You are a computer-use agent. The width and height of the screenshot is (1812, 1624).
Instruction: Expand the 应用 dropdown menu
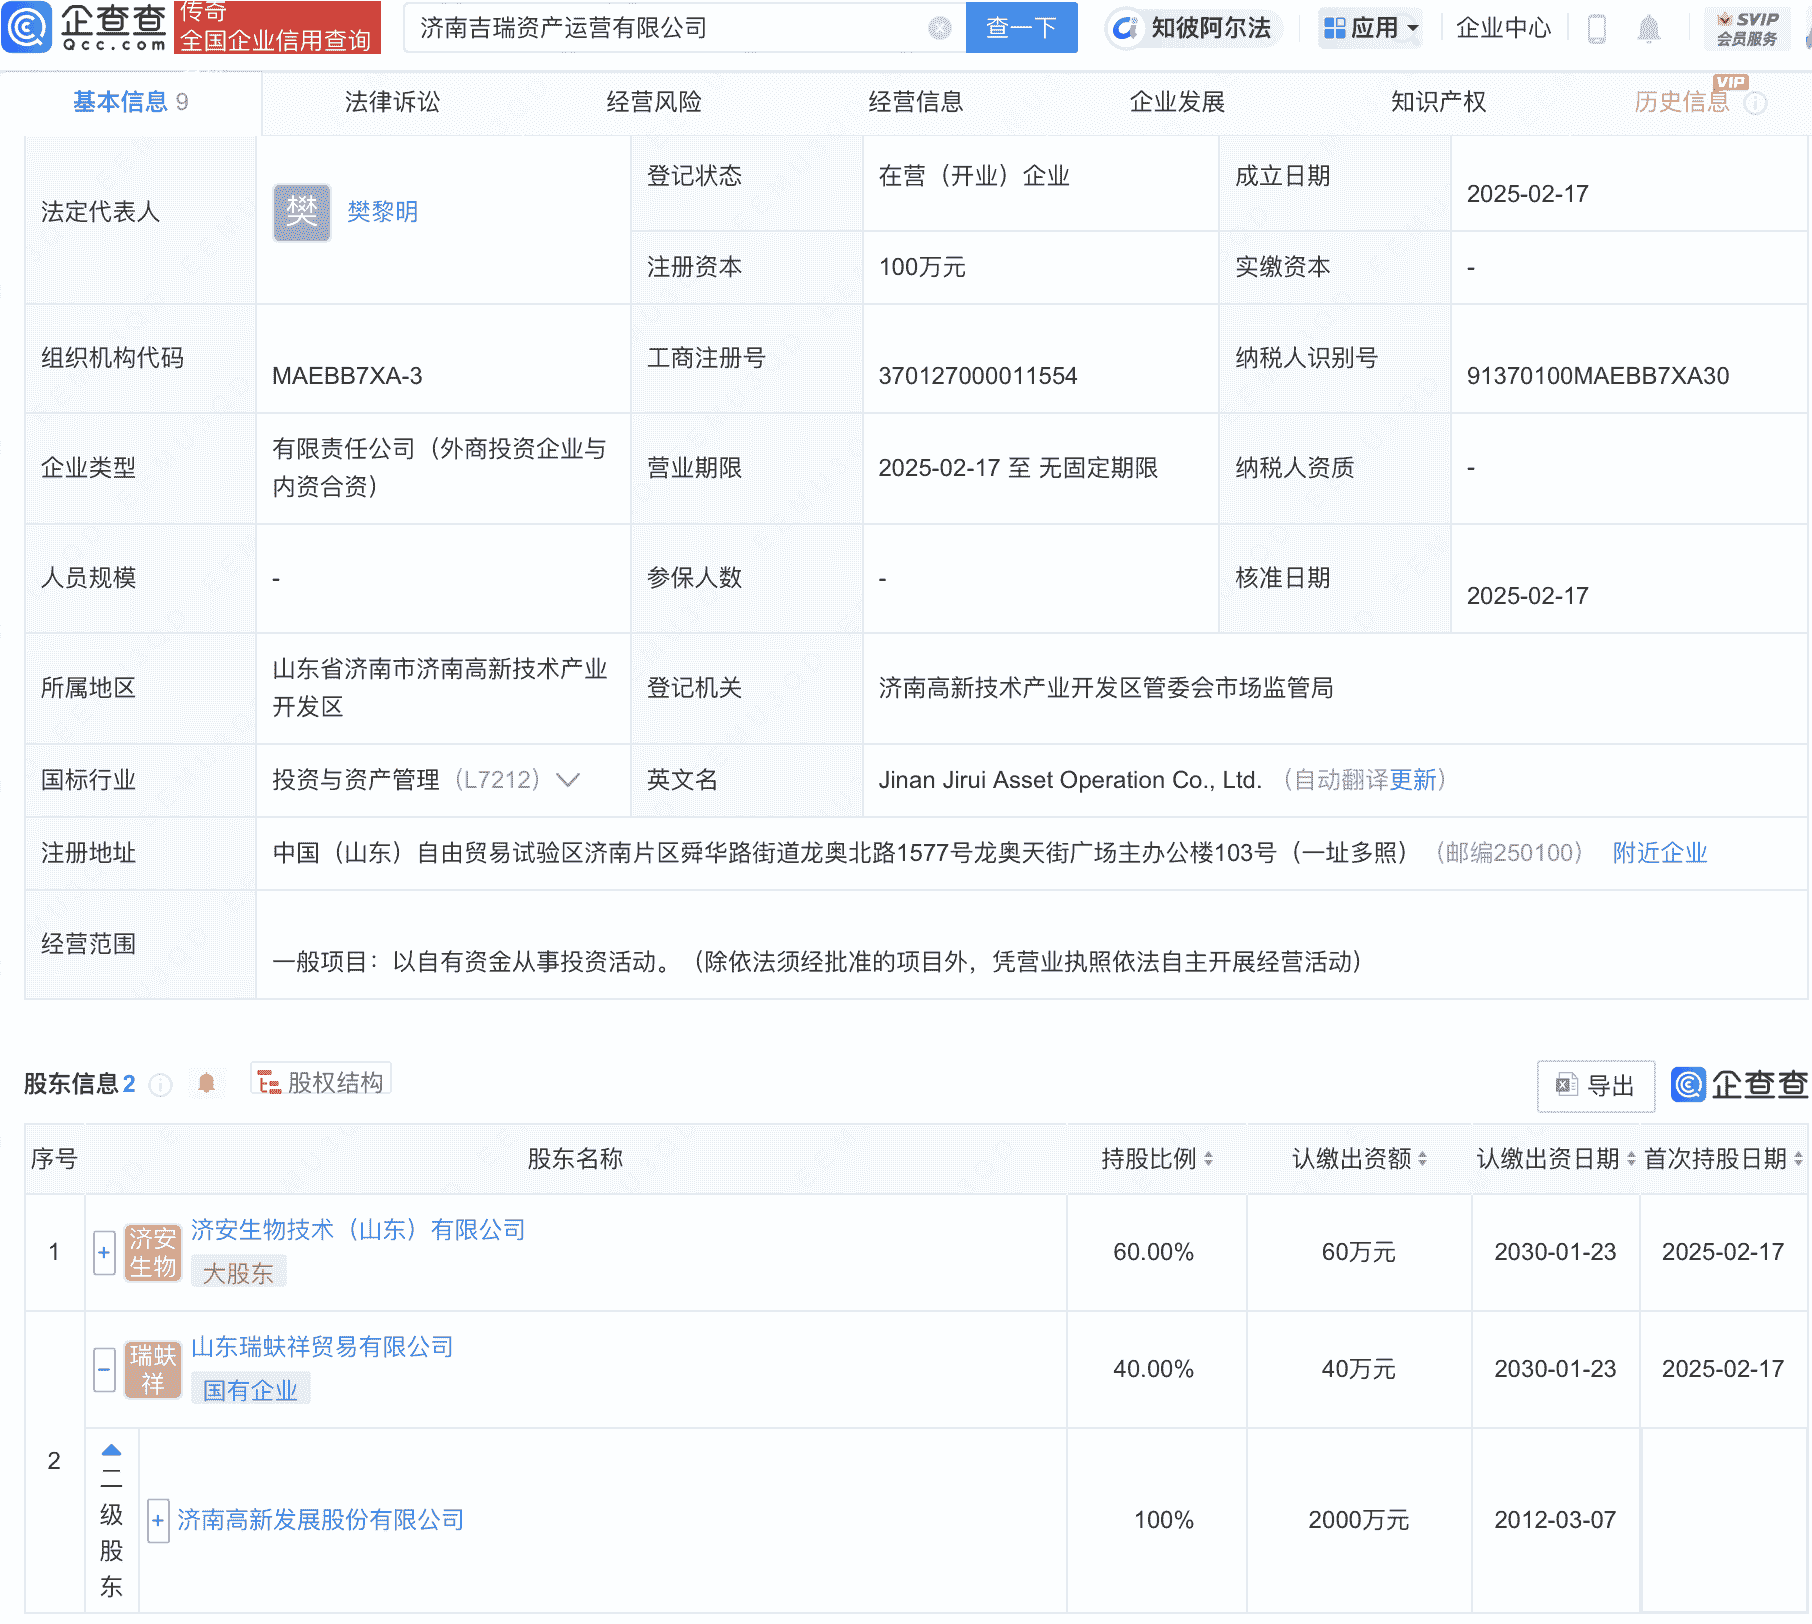click(x=1369, y=28)
